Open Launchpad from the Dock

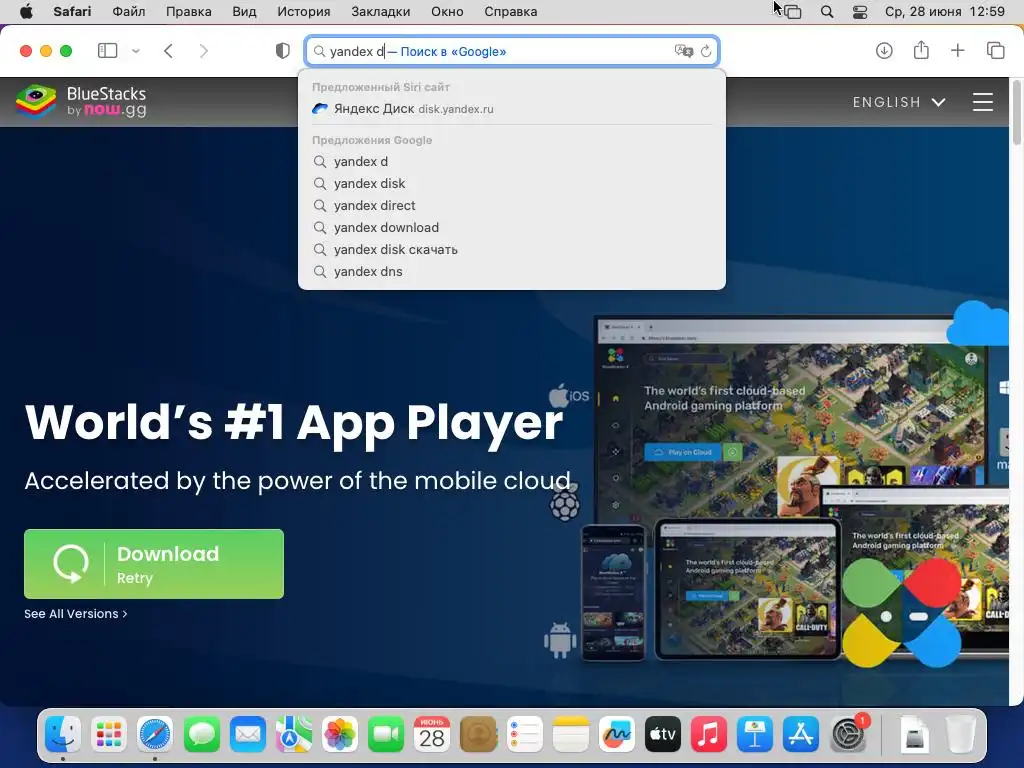(x=109, y=735)
